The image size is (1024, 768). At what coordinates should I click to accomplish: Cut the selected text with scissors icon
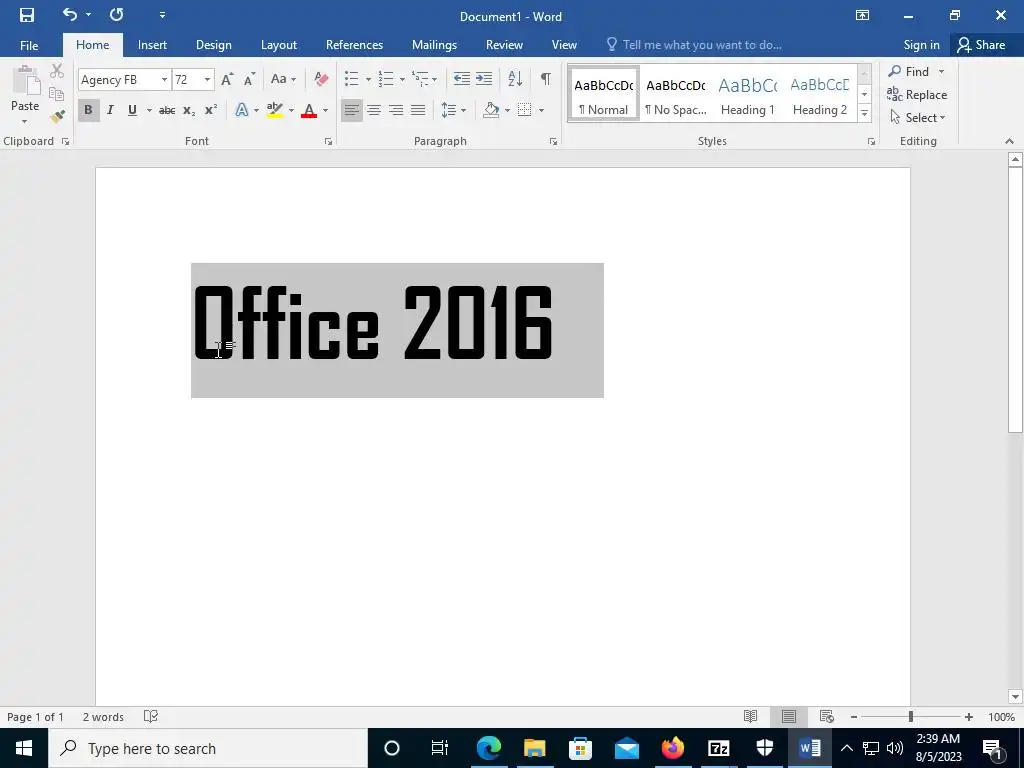(57, 71)
